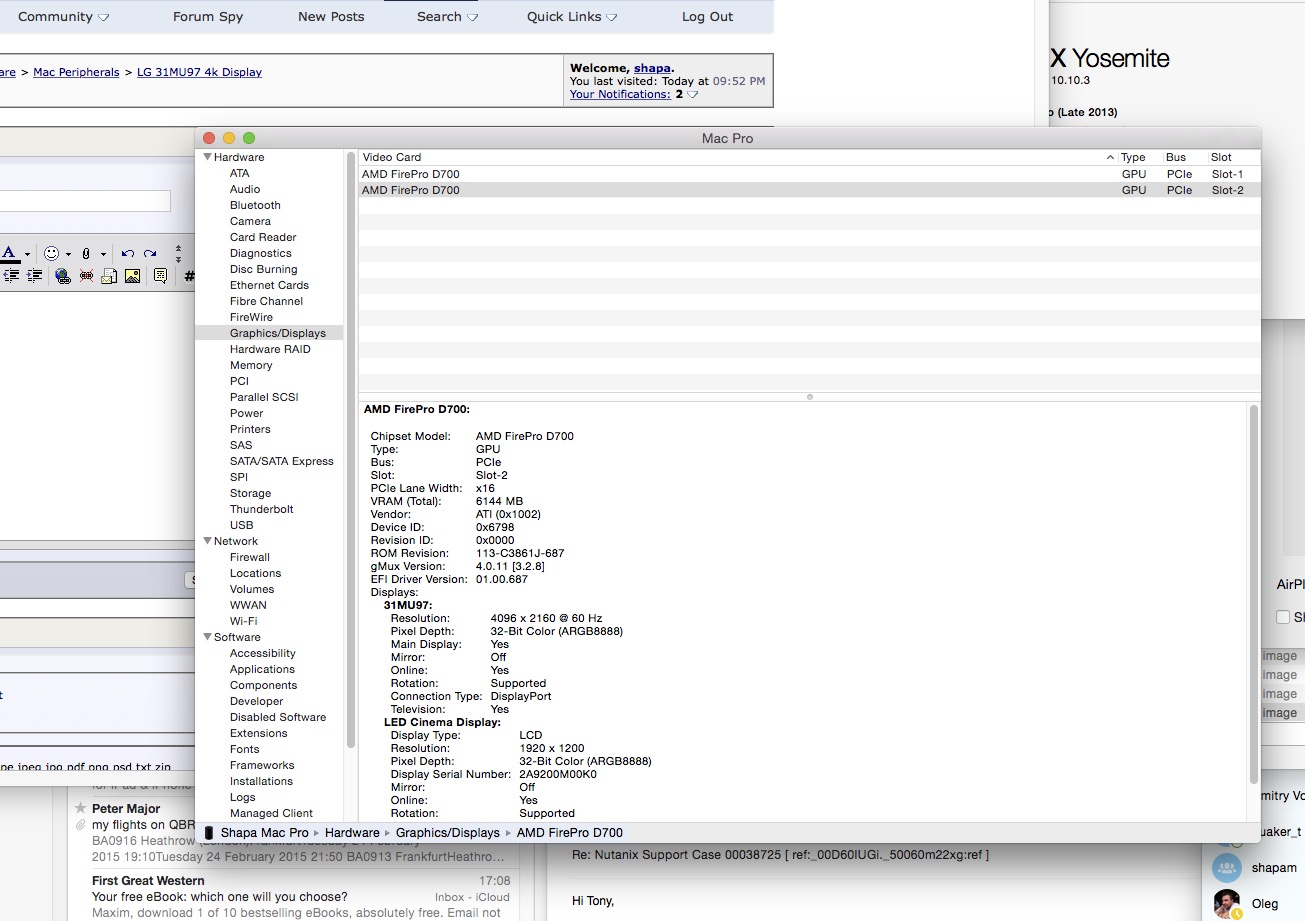
Task: Click Log Out in the forum navbar
Action: click(708, 17)
